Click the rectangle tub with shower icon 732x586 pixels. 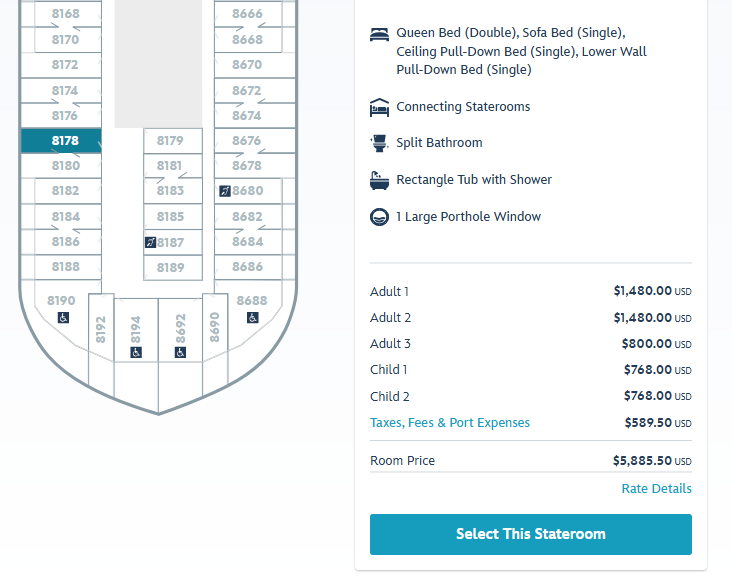tap(379, 180)
